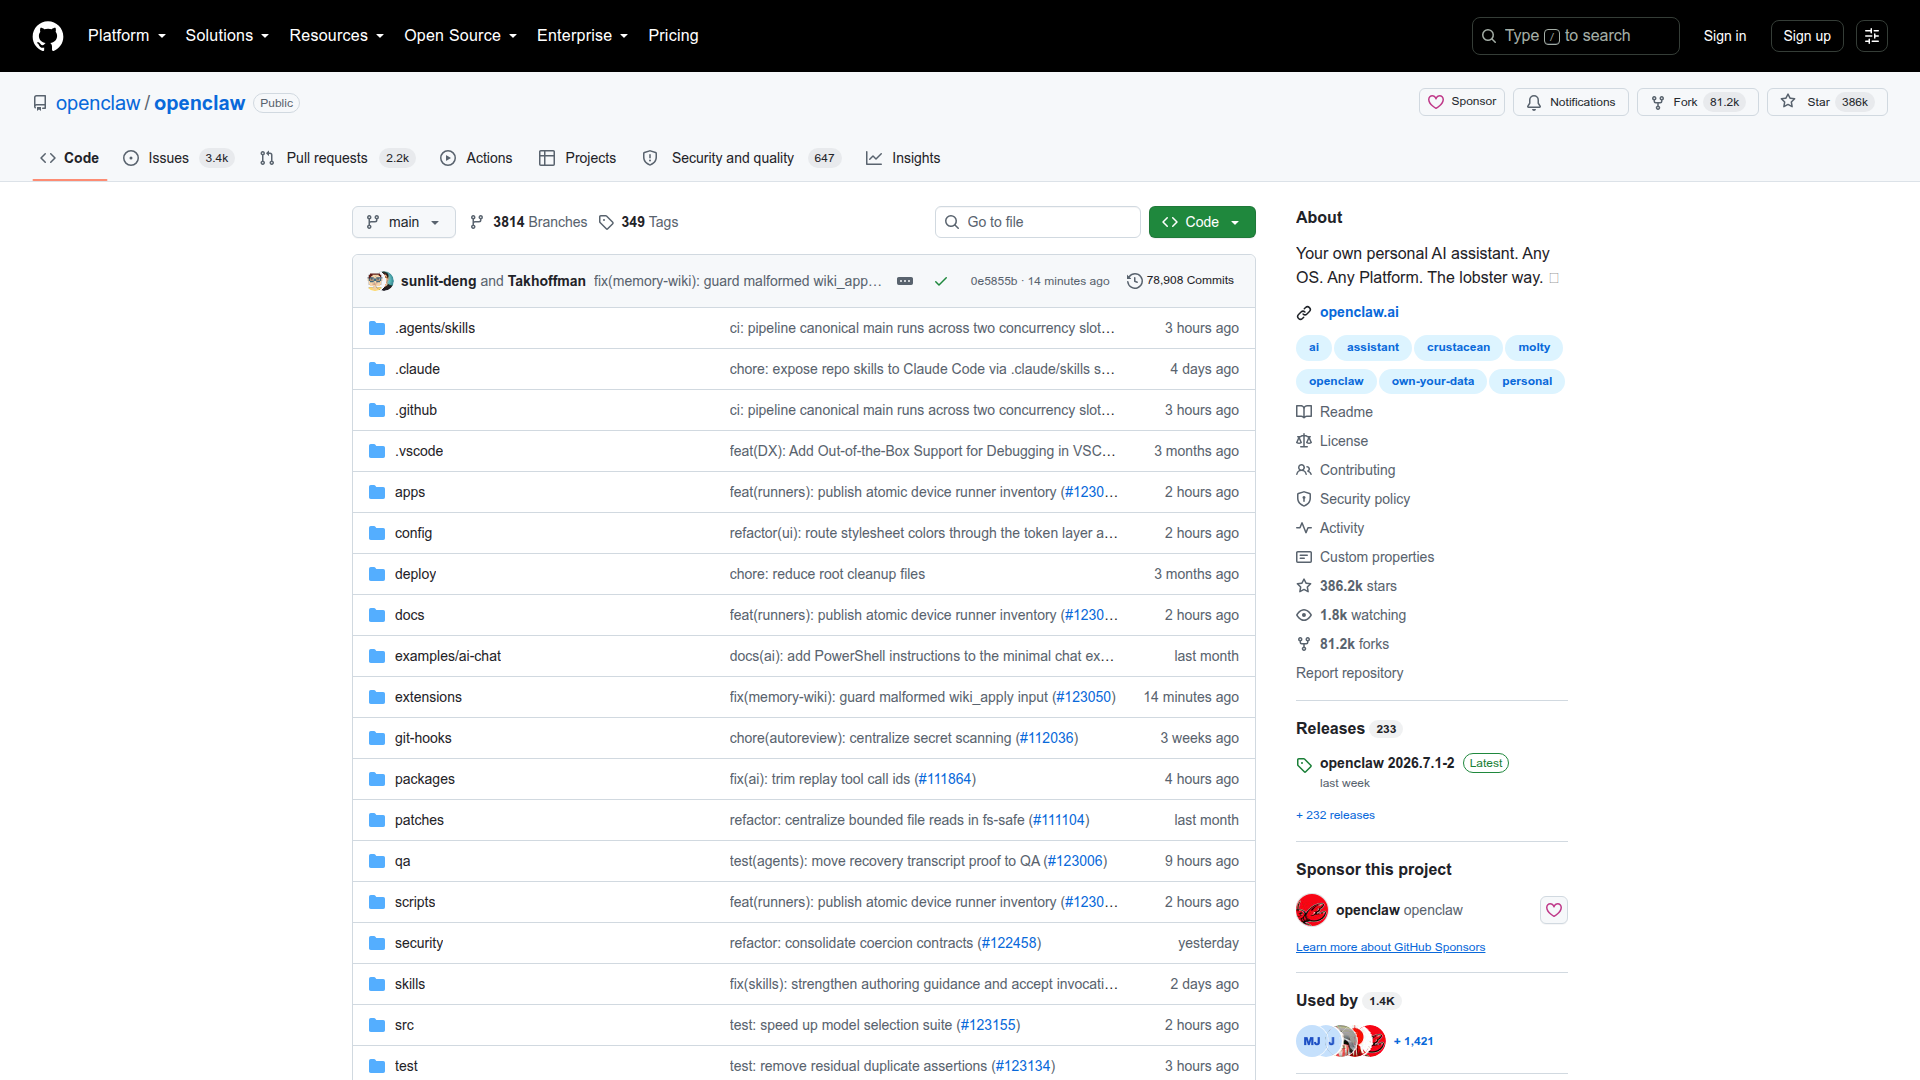Viewport: 1920px width, 1080px height.
Task: Click the crustacean topic tag
Action: click(x=1458, y=348)
